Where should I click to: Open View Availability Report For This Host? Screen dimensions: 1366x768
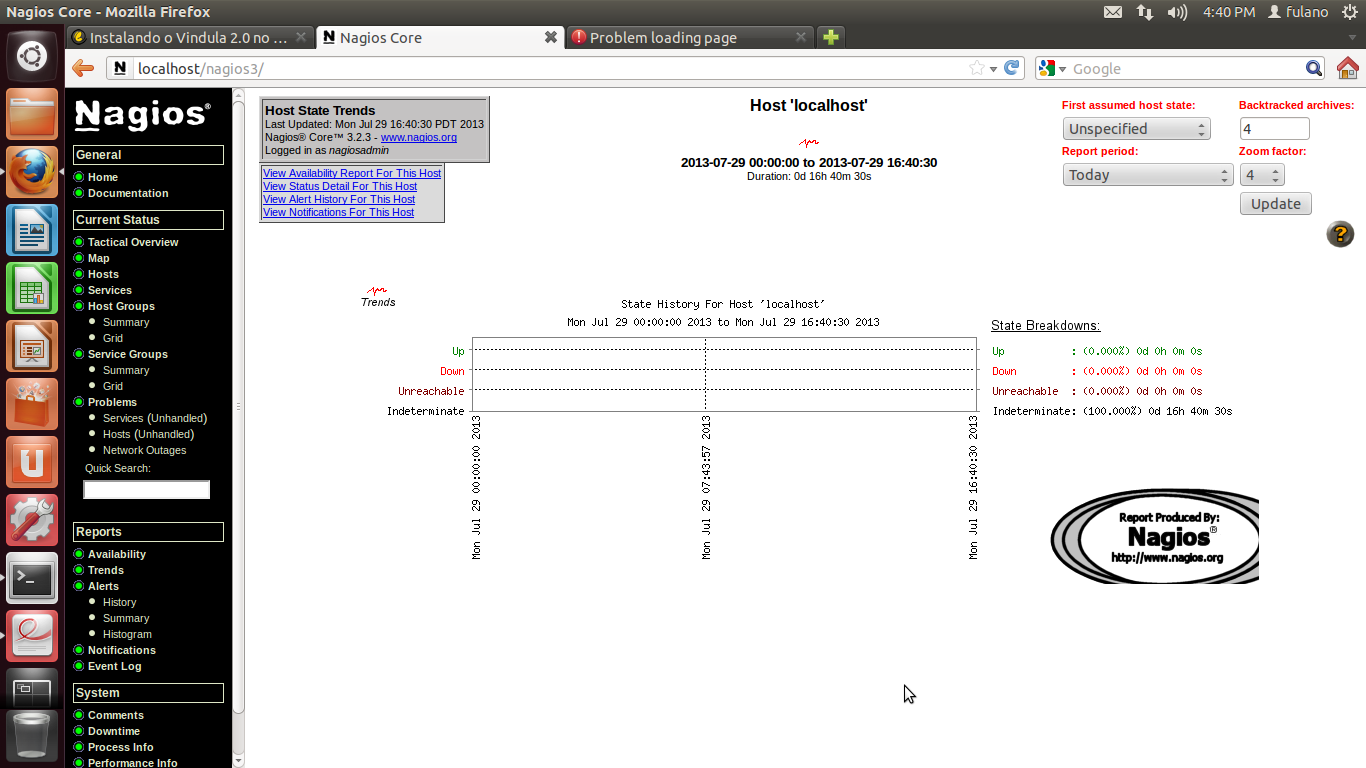[x=352, y=173]
